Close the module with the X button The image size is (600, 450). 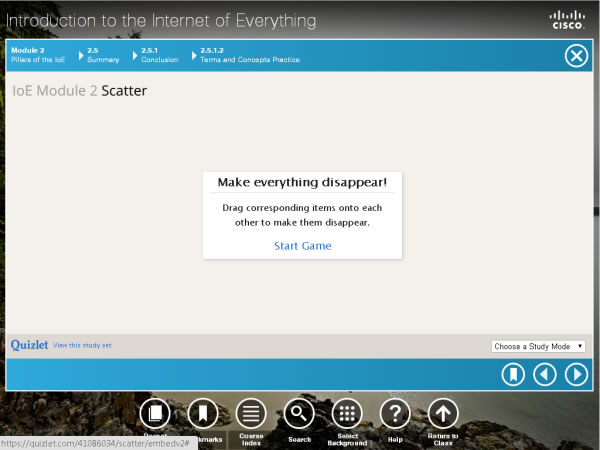(576, 56)
